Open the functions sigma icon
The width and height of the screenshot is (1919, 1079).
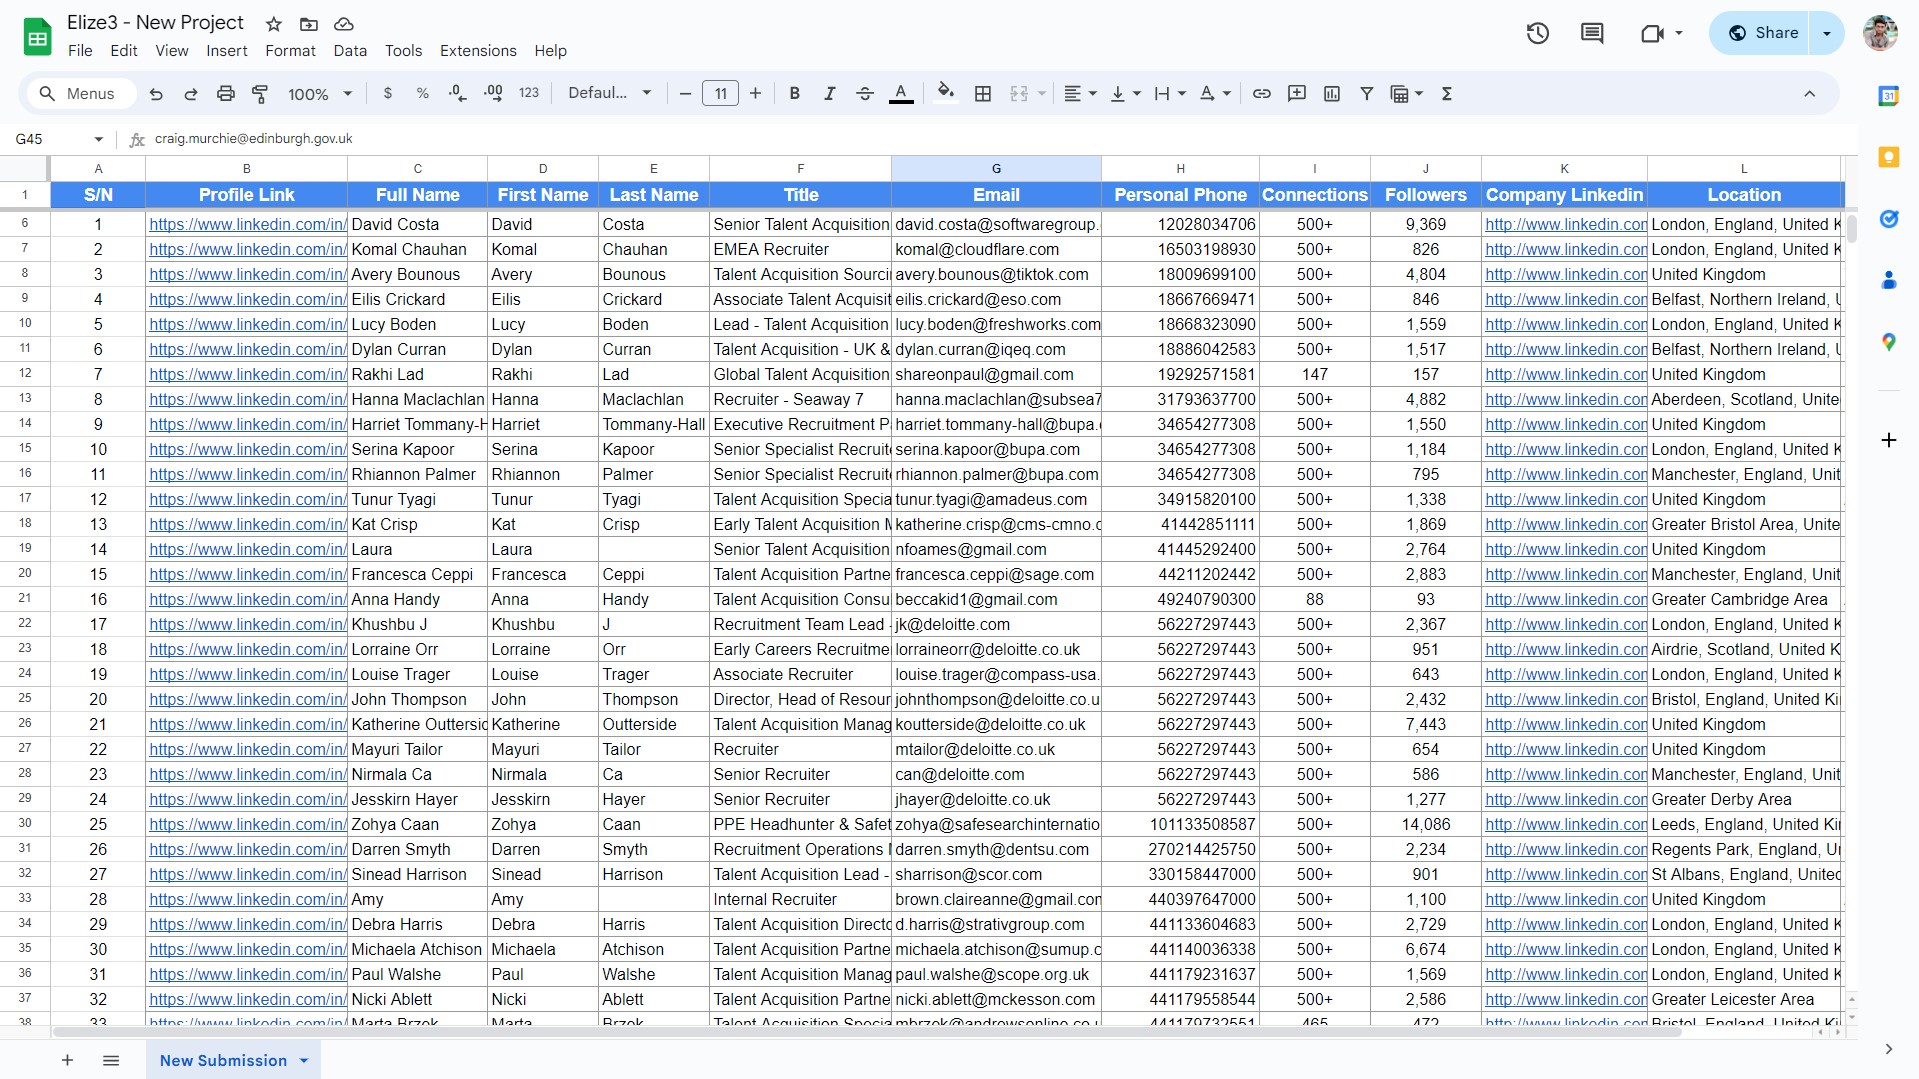coord(1446,94)
